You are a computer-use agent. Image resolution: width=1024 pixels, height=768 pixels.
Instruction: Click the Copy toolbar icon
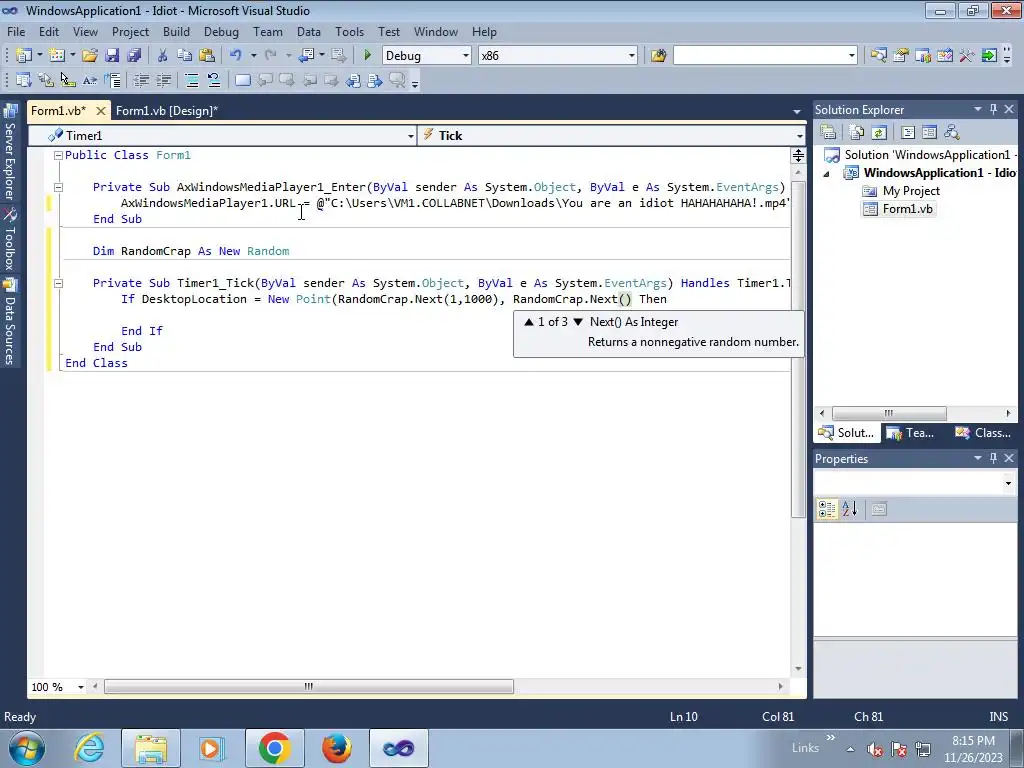click(185, 56)
